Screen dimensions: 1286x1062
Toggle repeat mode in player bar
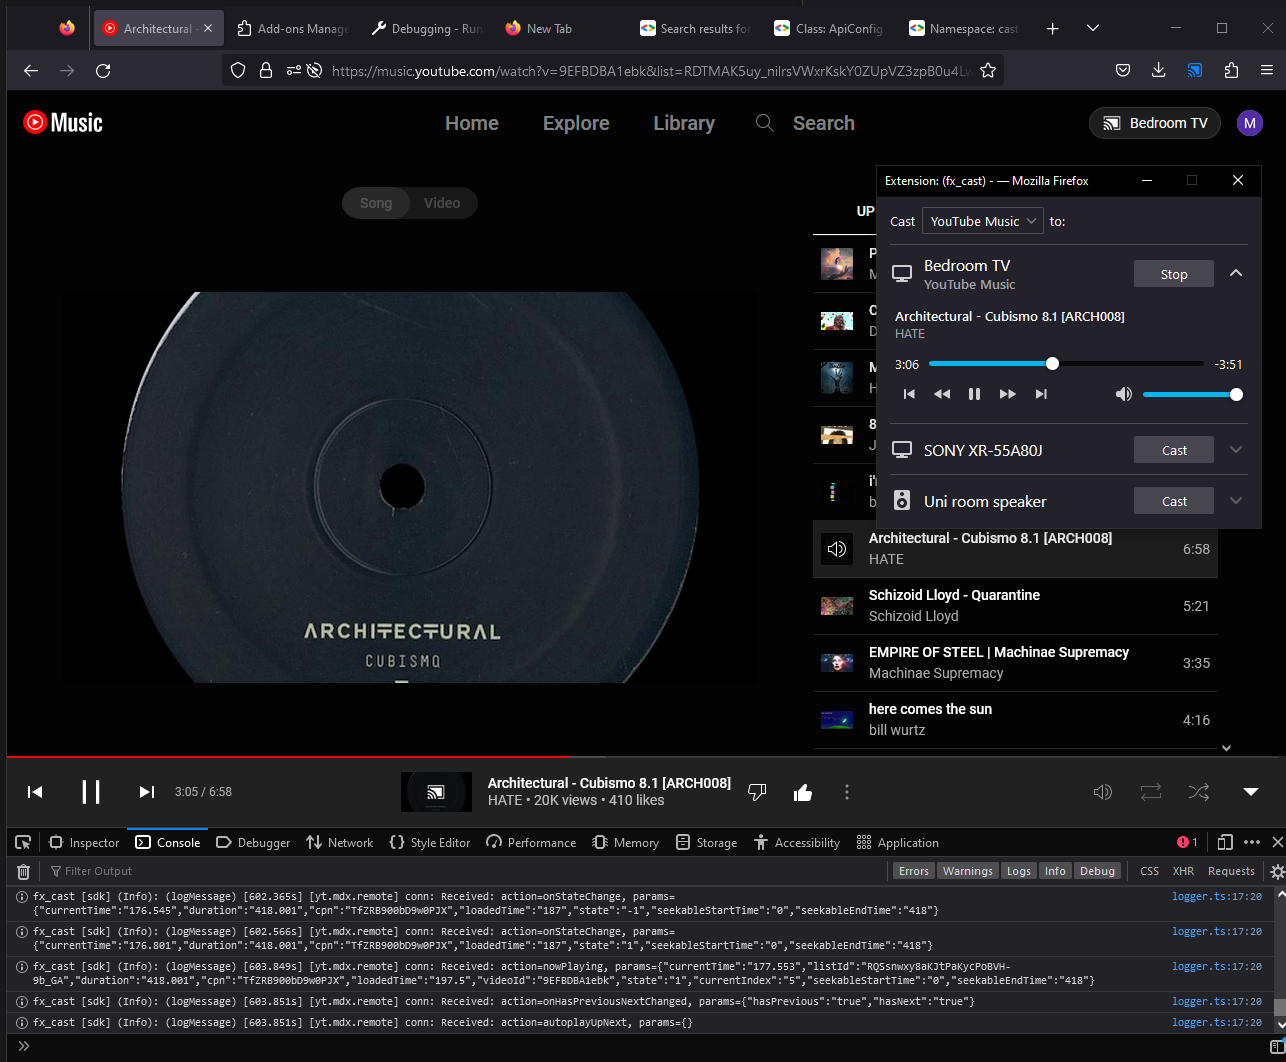1151,792
